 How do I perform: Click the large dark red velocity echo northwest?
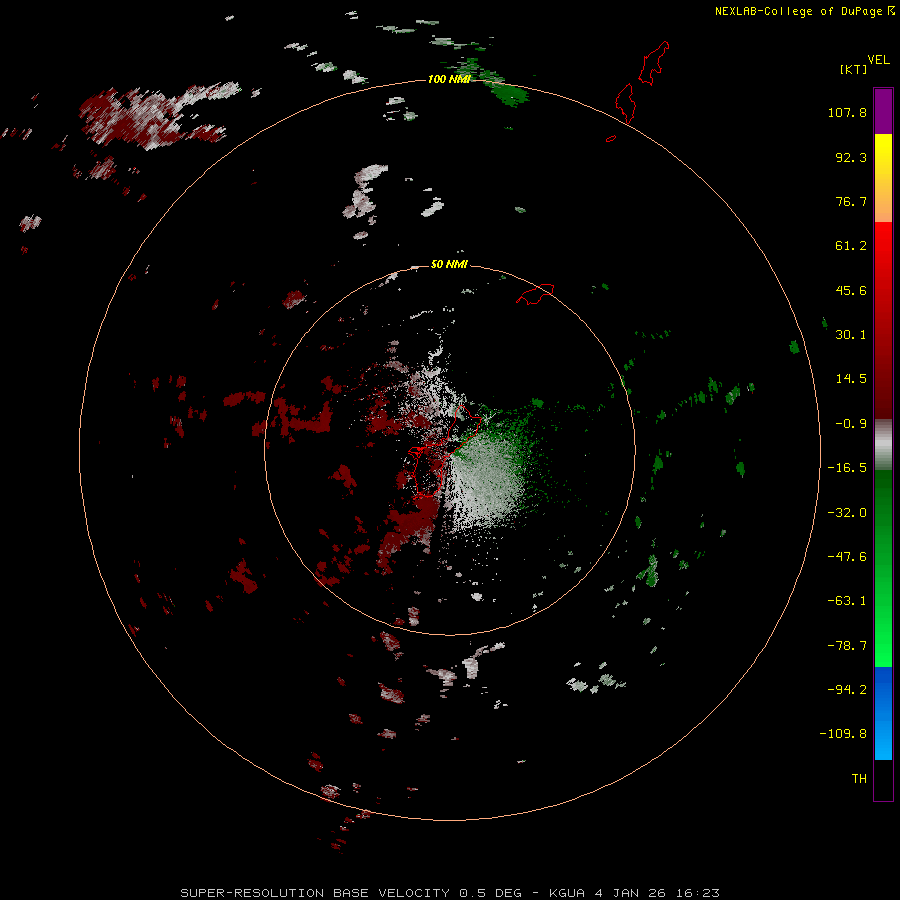[150, 119]
